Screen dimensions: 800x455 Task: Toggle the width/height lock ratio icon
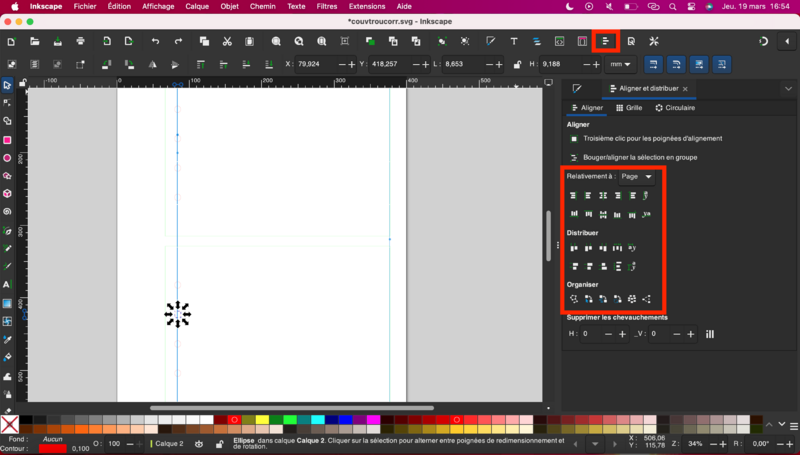517,64
